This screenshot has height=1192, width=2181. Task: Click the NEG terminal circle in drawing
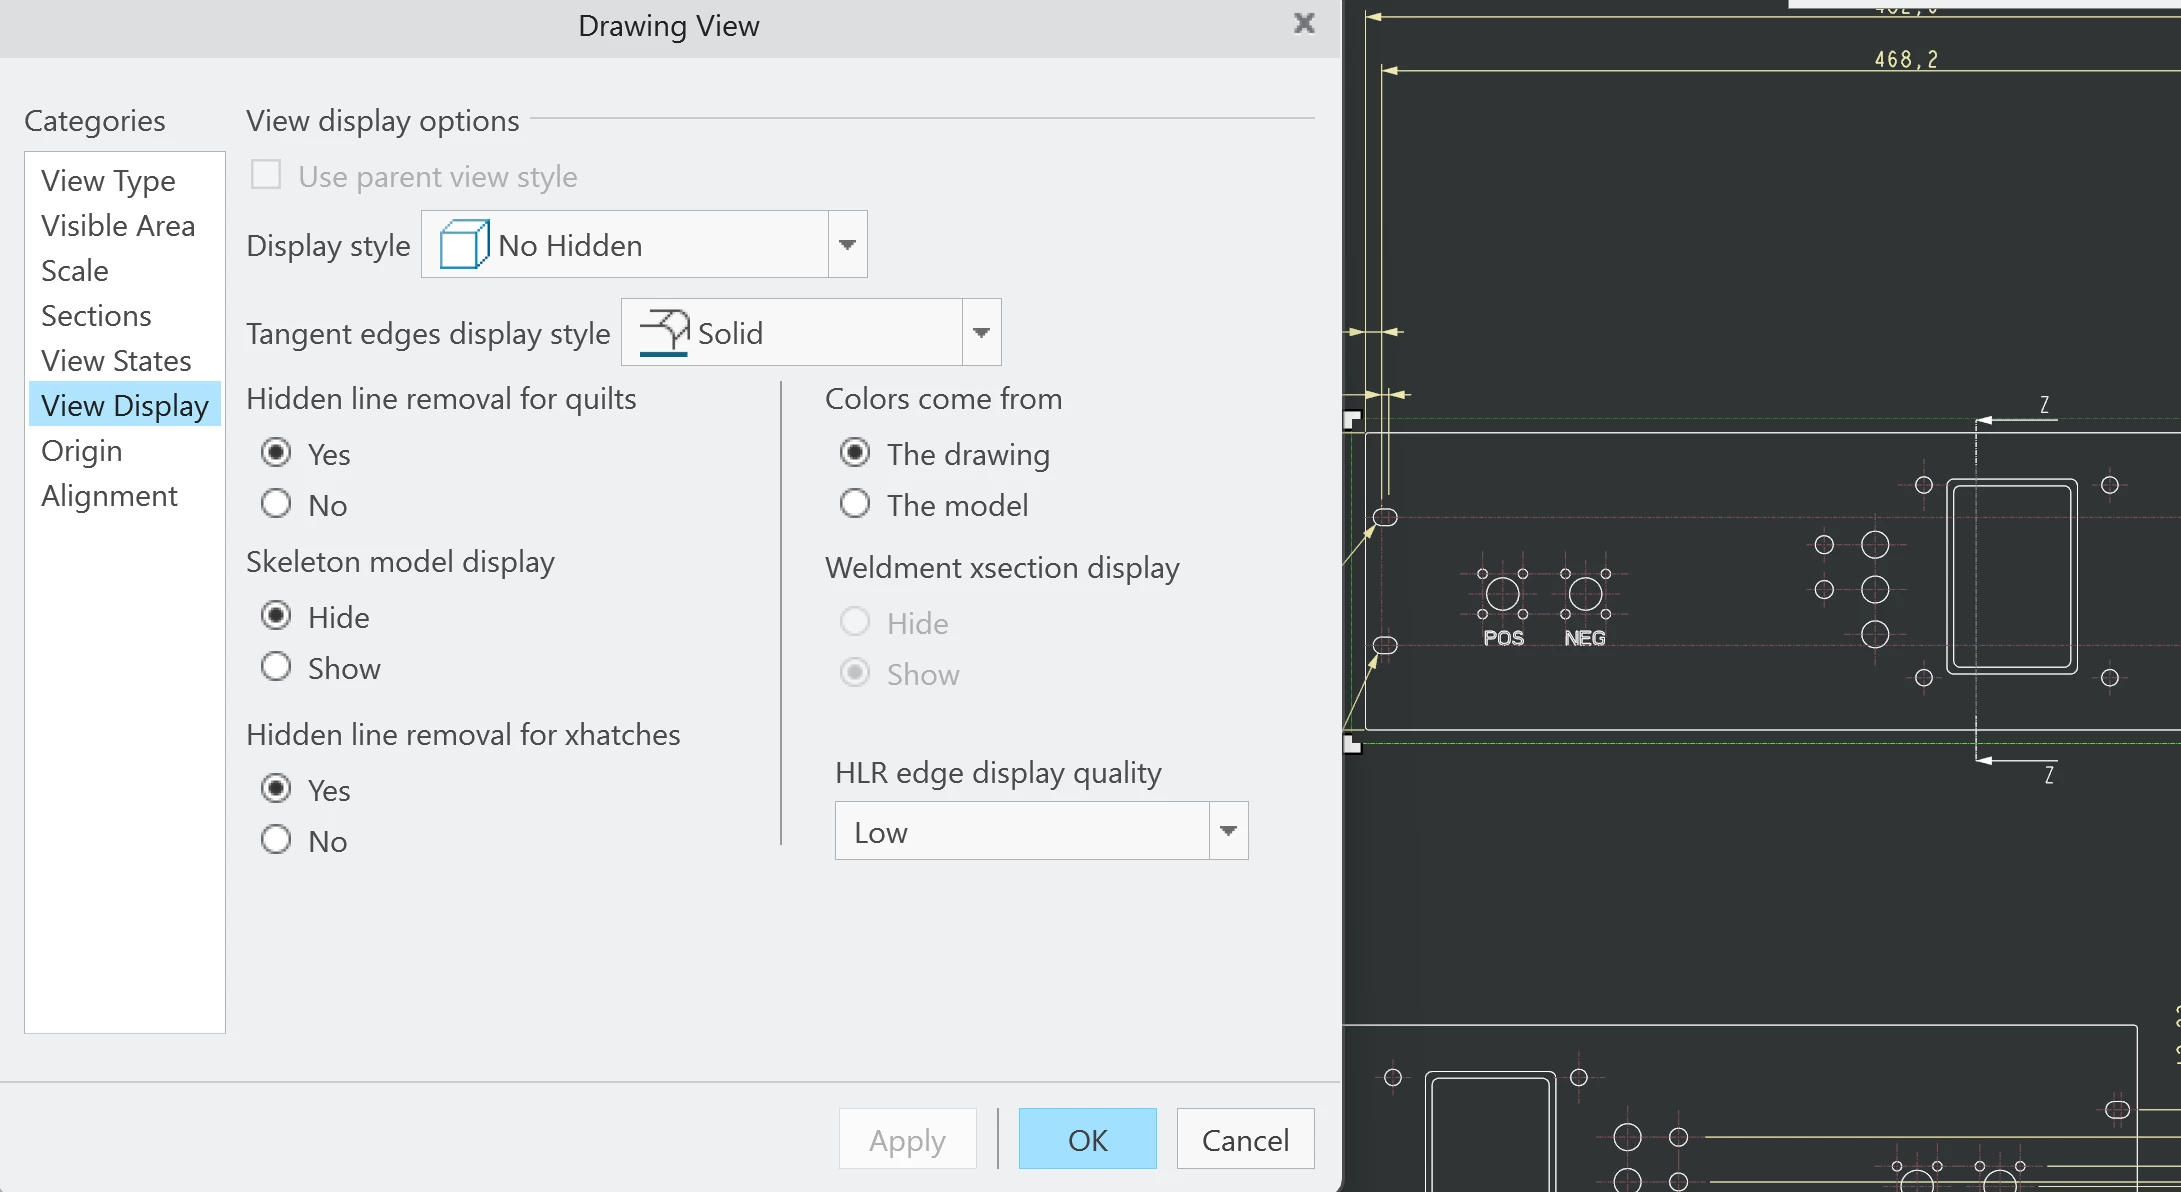point(1585,594)
